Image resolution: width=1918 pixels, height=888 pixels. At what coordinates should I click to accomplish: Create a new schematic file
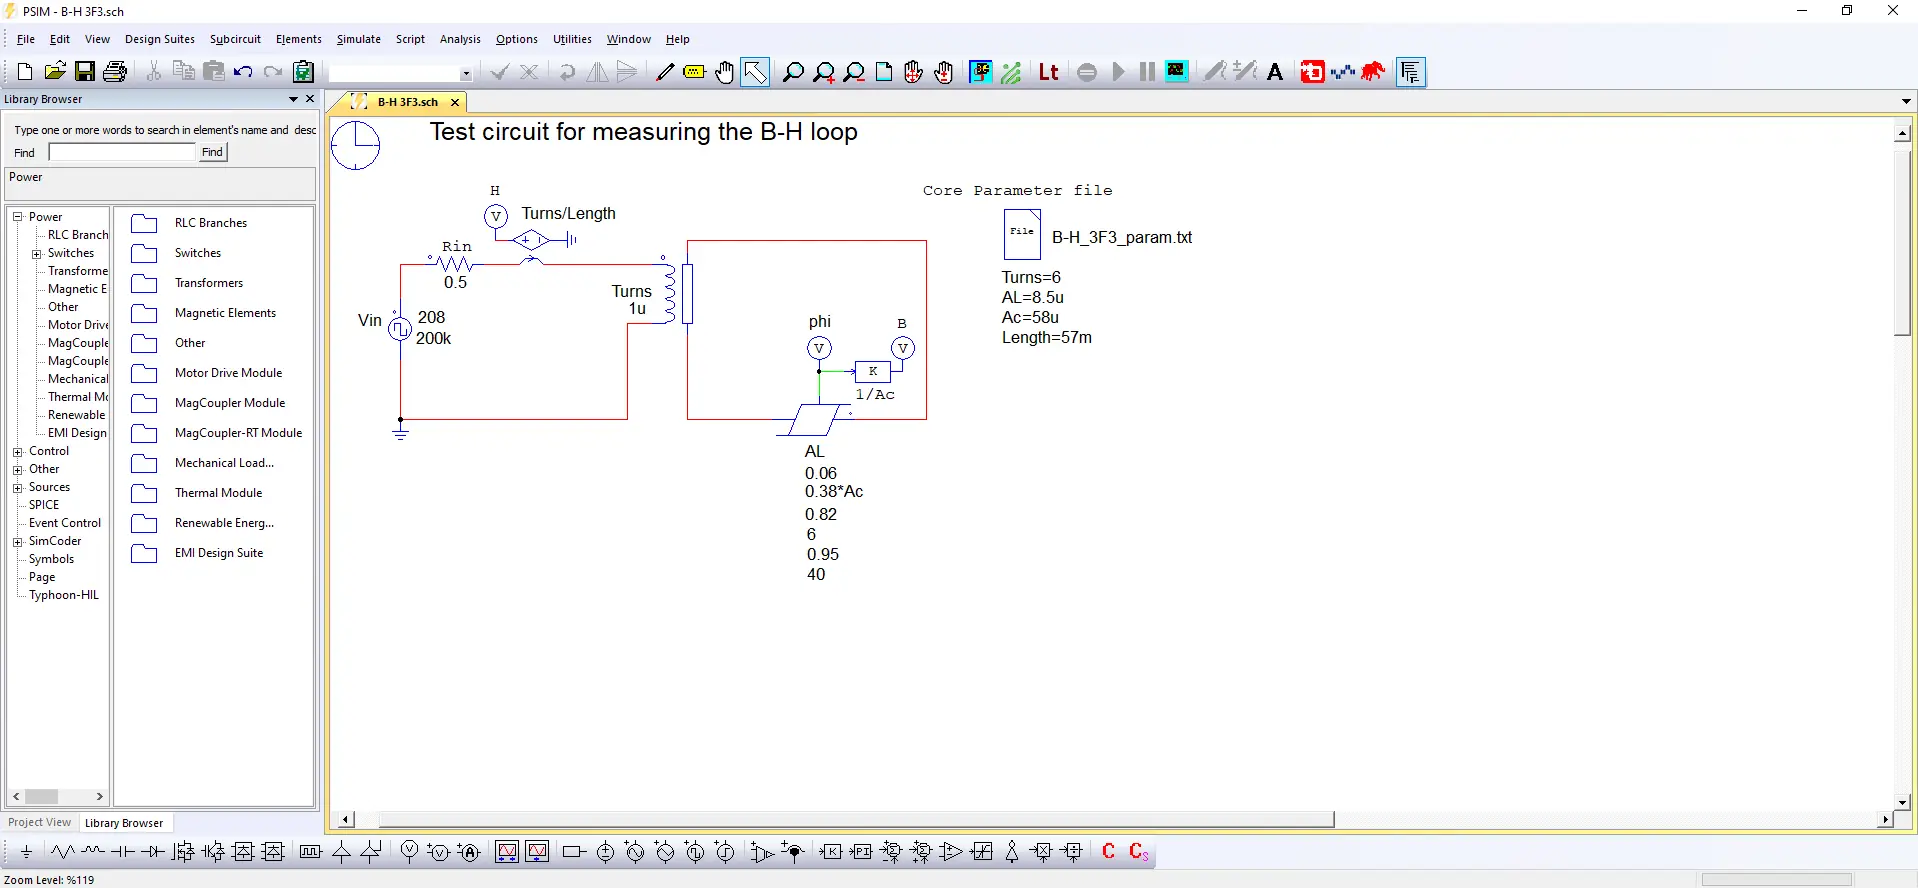click(x=25, y=72)
